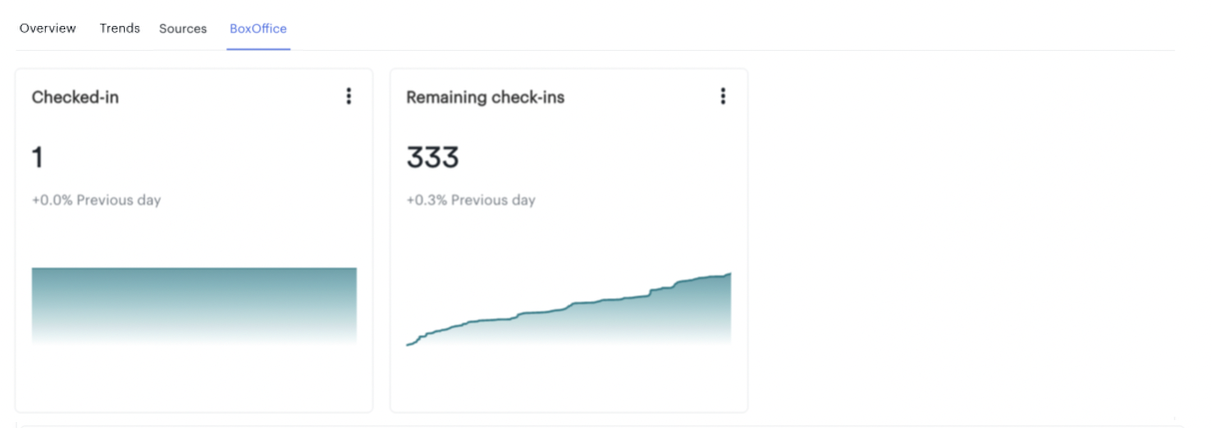
Task: Open the Sources tab
Action: (x=183, y=28)
